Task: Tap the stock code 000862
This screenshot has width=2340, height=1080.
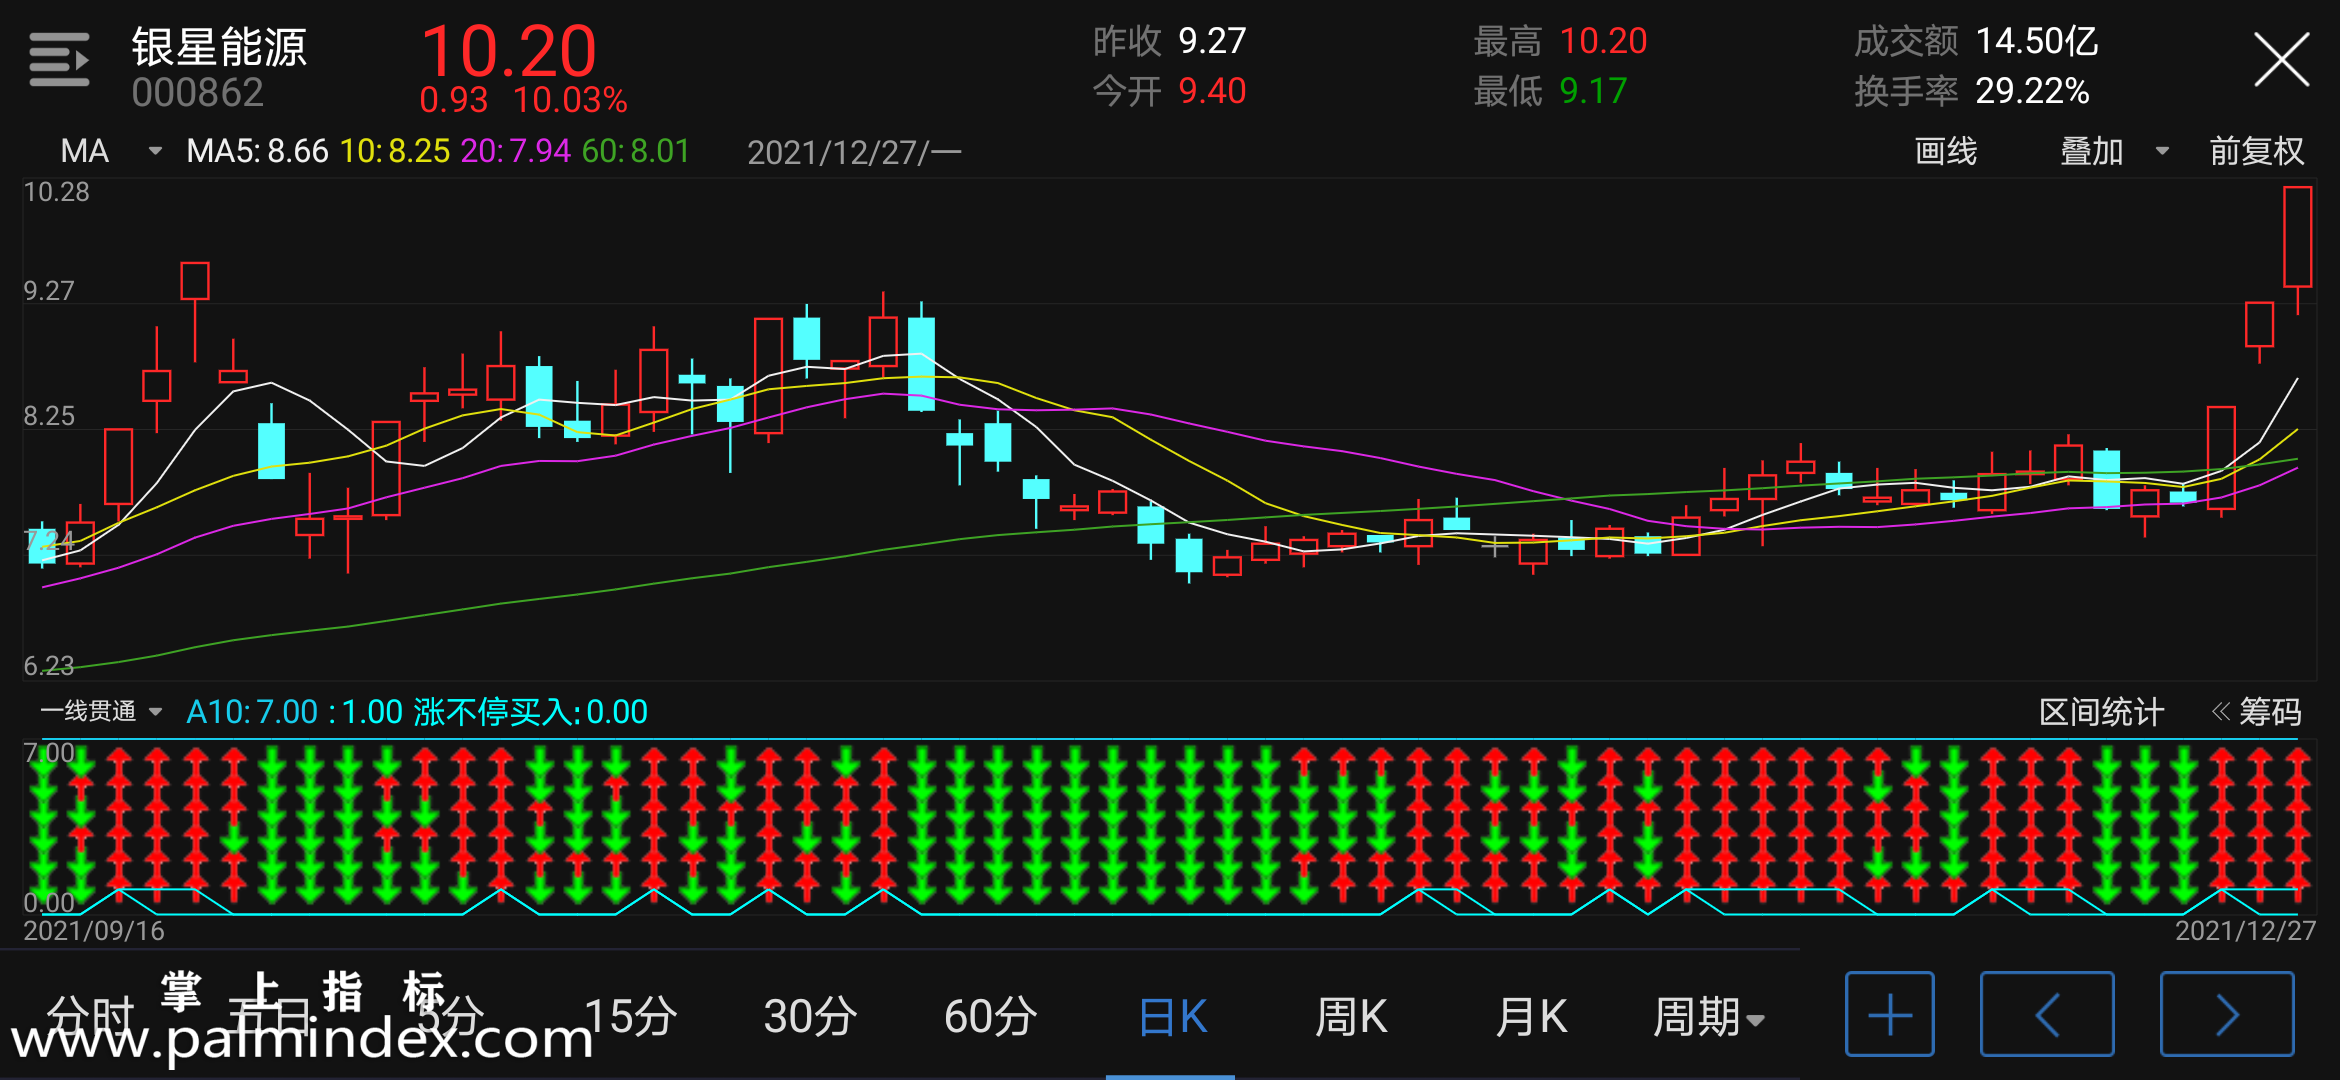Action: point(197,93)
